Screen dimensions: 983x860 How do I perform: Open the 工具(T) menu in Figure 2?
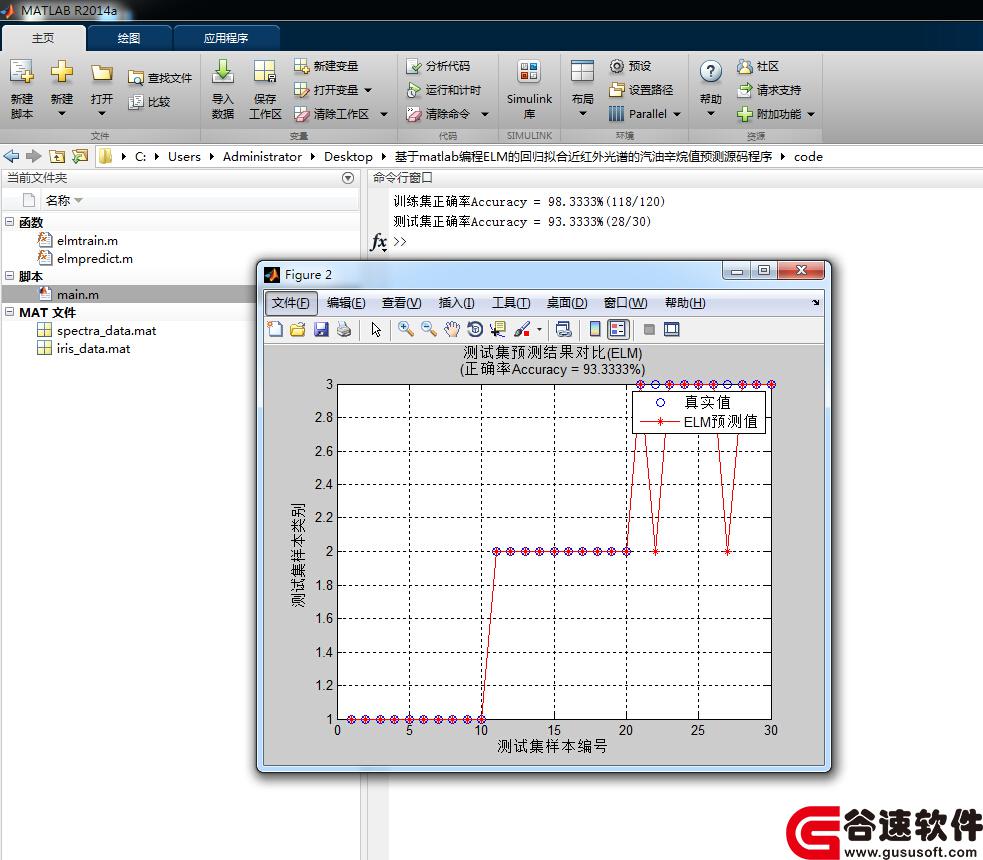(x=511, y=303)
